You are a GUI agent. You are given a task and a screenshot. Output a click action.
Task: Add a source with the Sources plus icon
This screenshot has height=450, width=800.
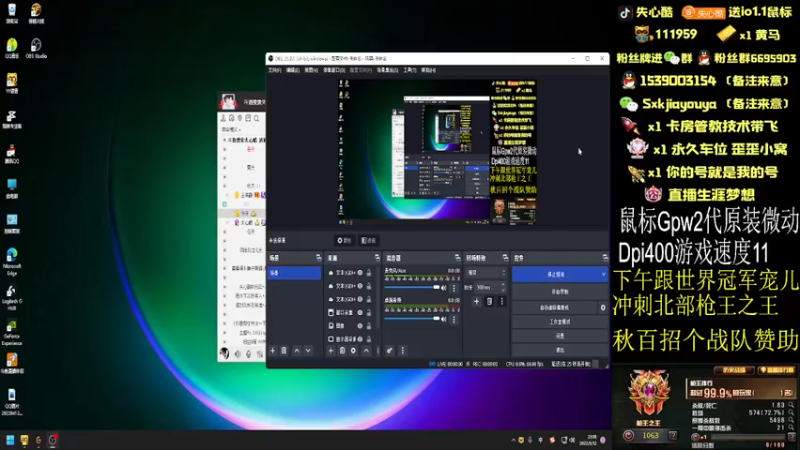click(x=331, y=351)
